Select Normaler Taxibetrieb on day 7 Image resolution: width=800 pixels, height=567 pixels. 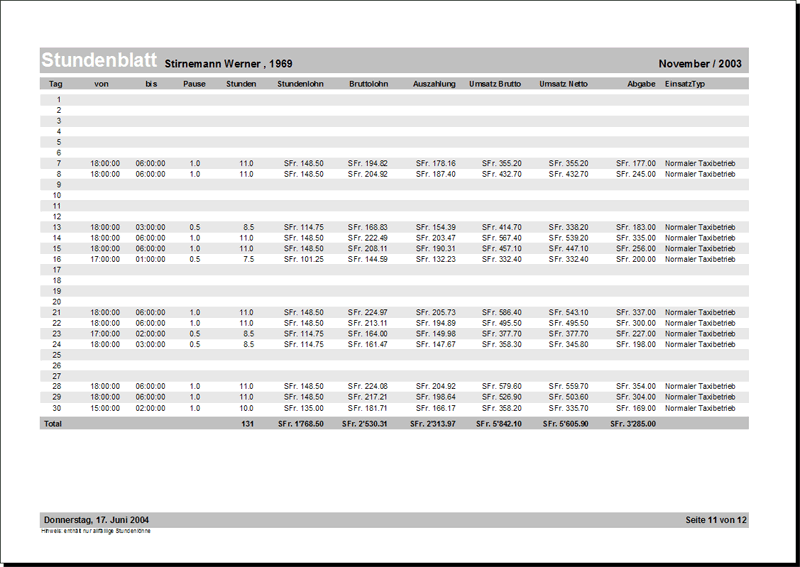(x=700, y=163)
